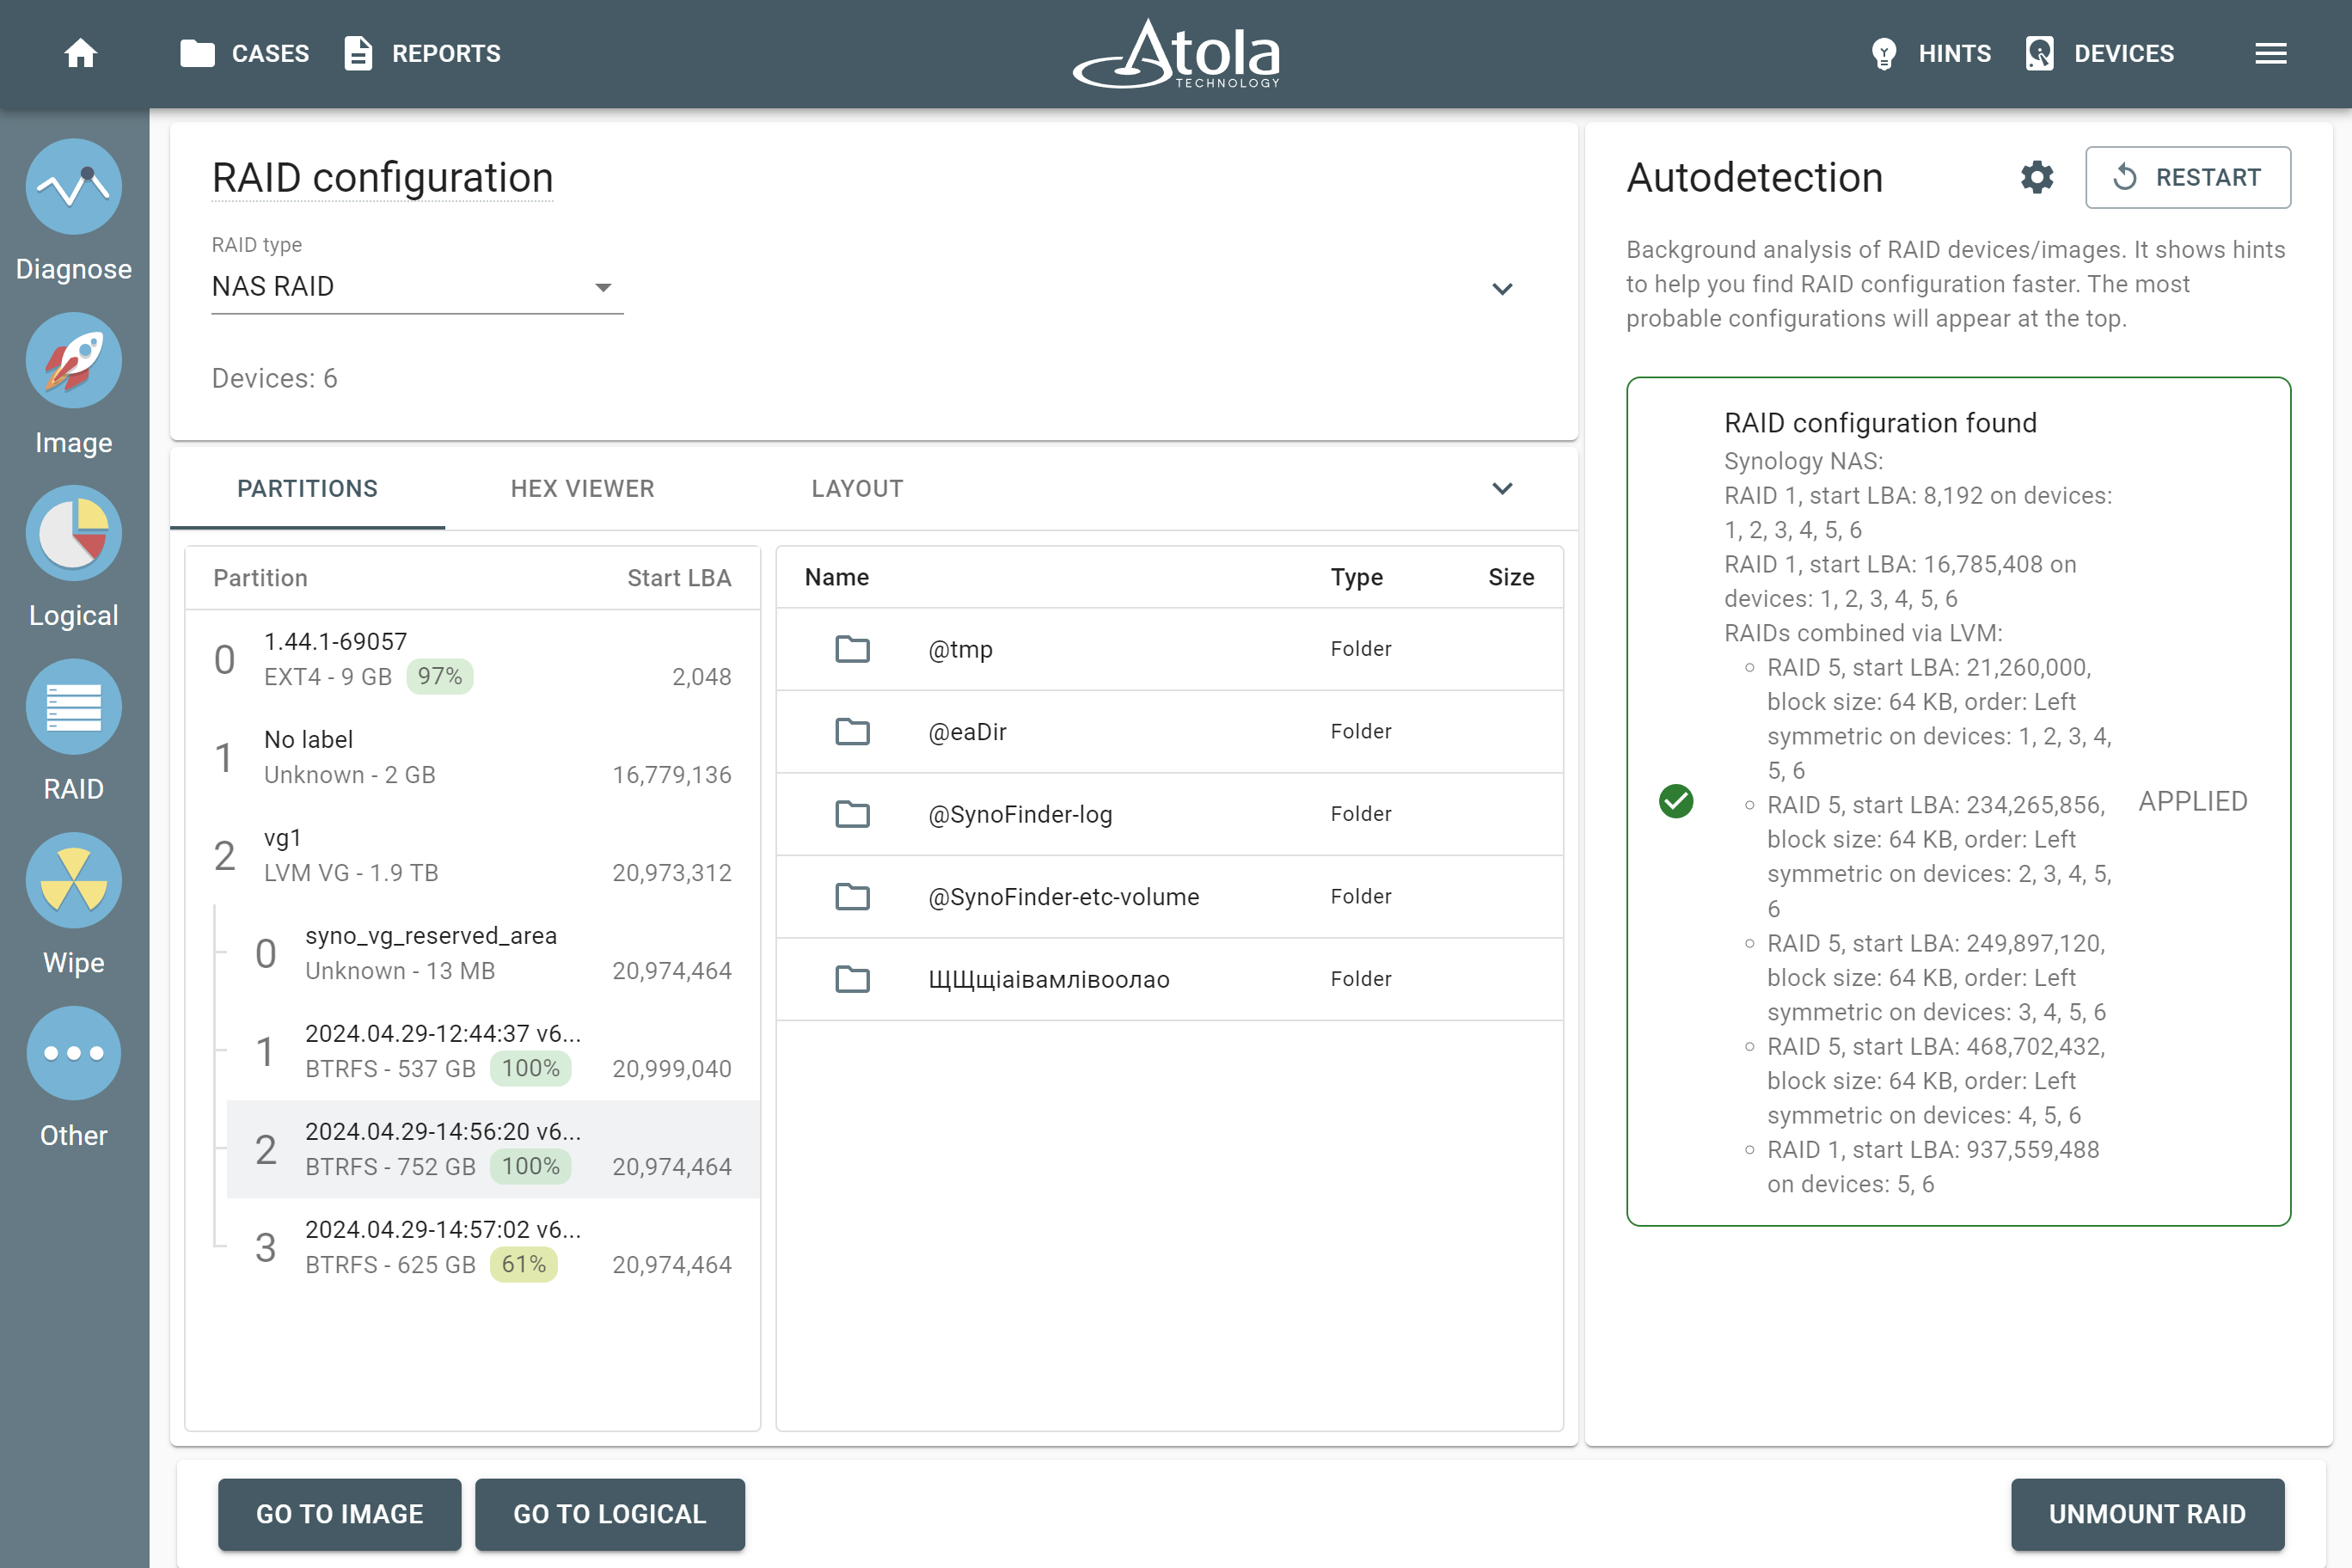Click the DEVICES label in header

[x=2124, y=53]
